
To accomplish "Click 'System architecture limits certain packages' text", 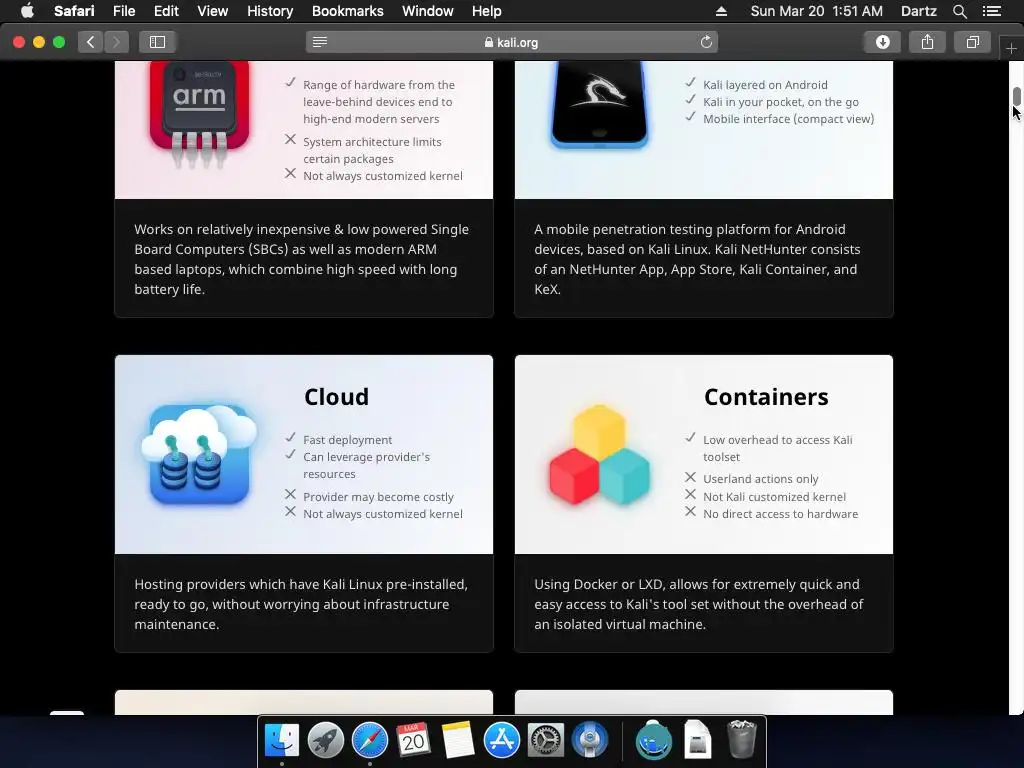I will (x=372, y=150).
